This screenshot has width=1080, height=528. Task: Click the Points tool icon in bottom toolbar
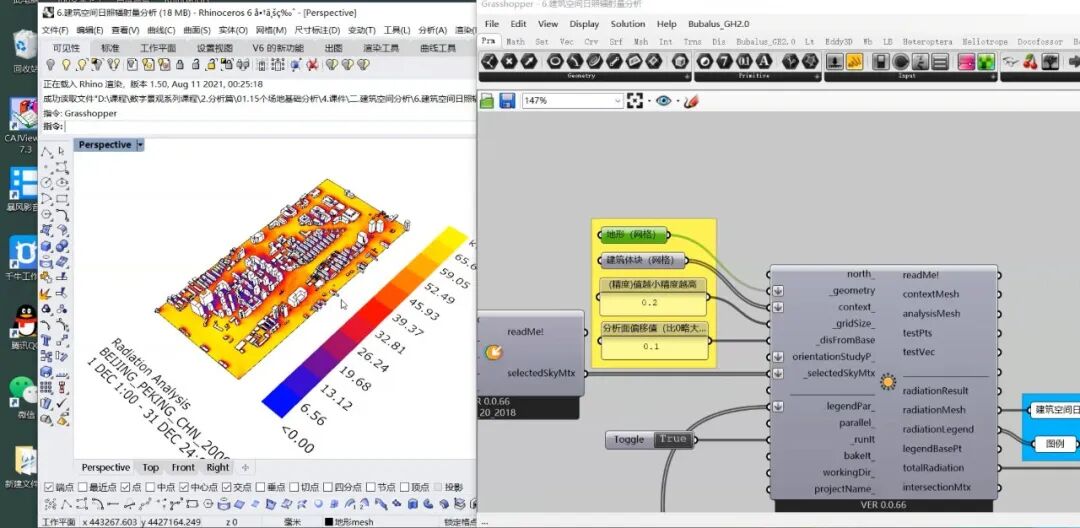50,504
